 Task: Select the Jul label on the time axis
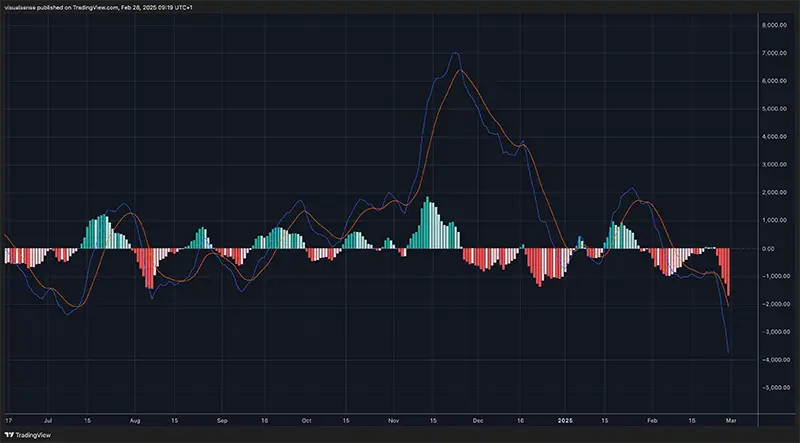pyautogui.click(x=47, y=422)
